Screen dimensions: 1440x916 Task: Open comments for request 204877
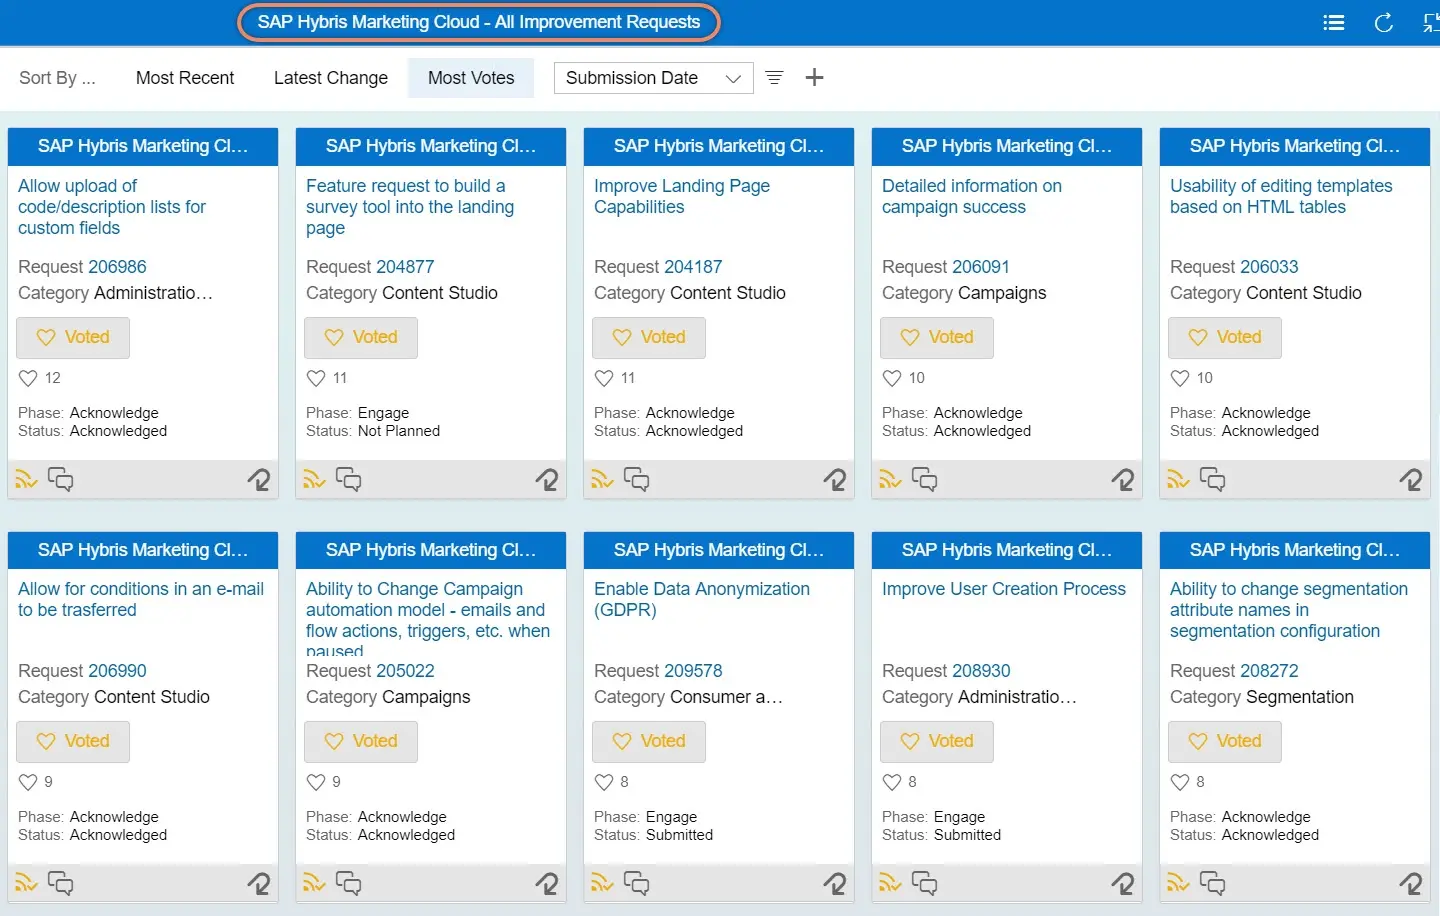coord(348,480)
